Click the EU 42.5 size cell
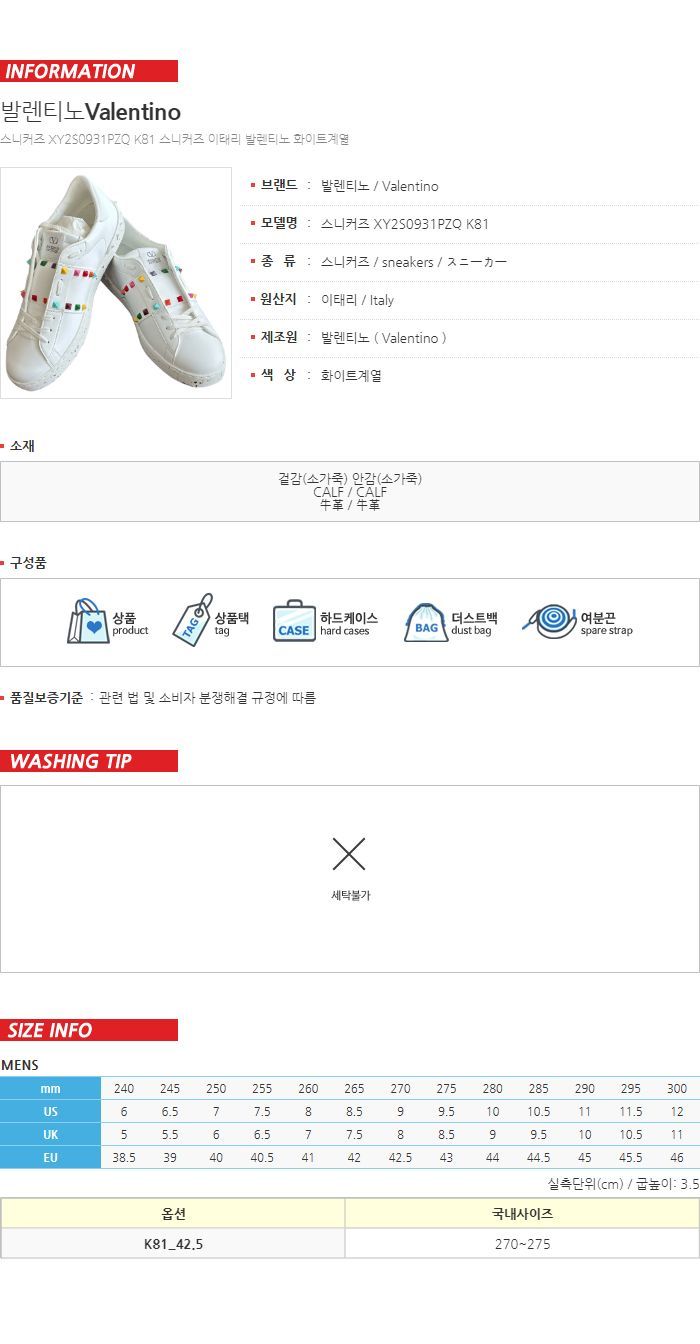This screenshot has width=700, height=1344. [x=400, y=1157]
